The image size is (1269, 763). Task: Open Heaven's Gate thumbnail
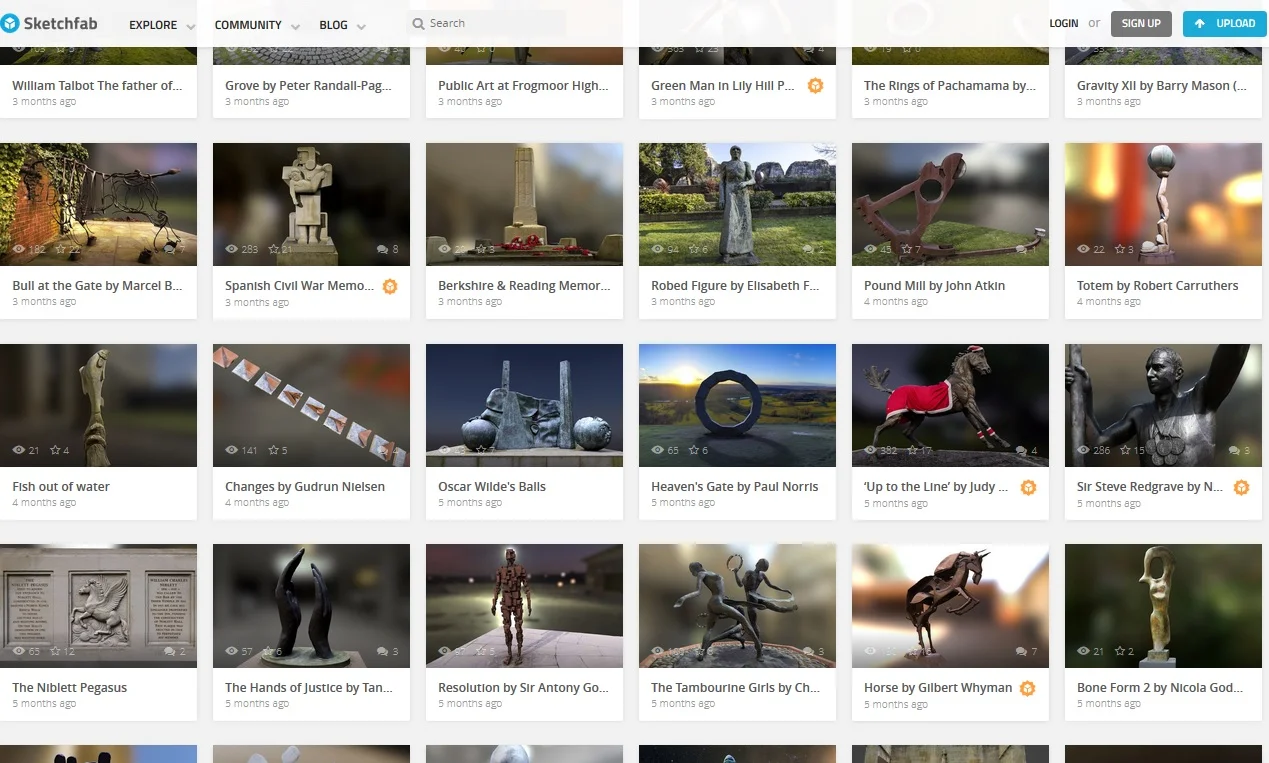point(737,405)
